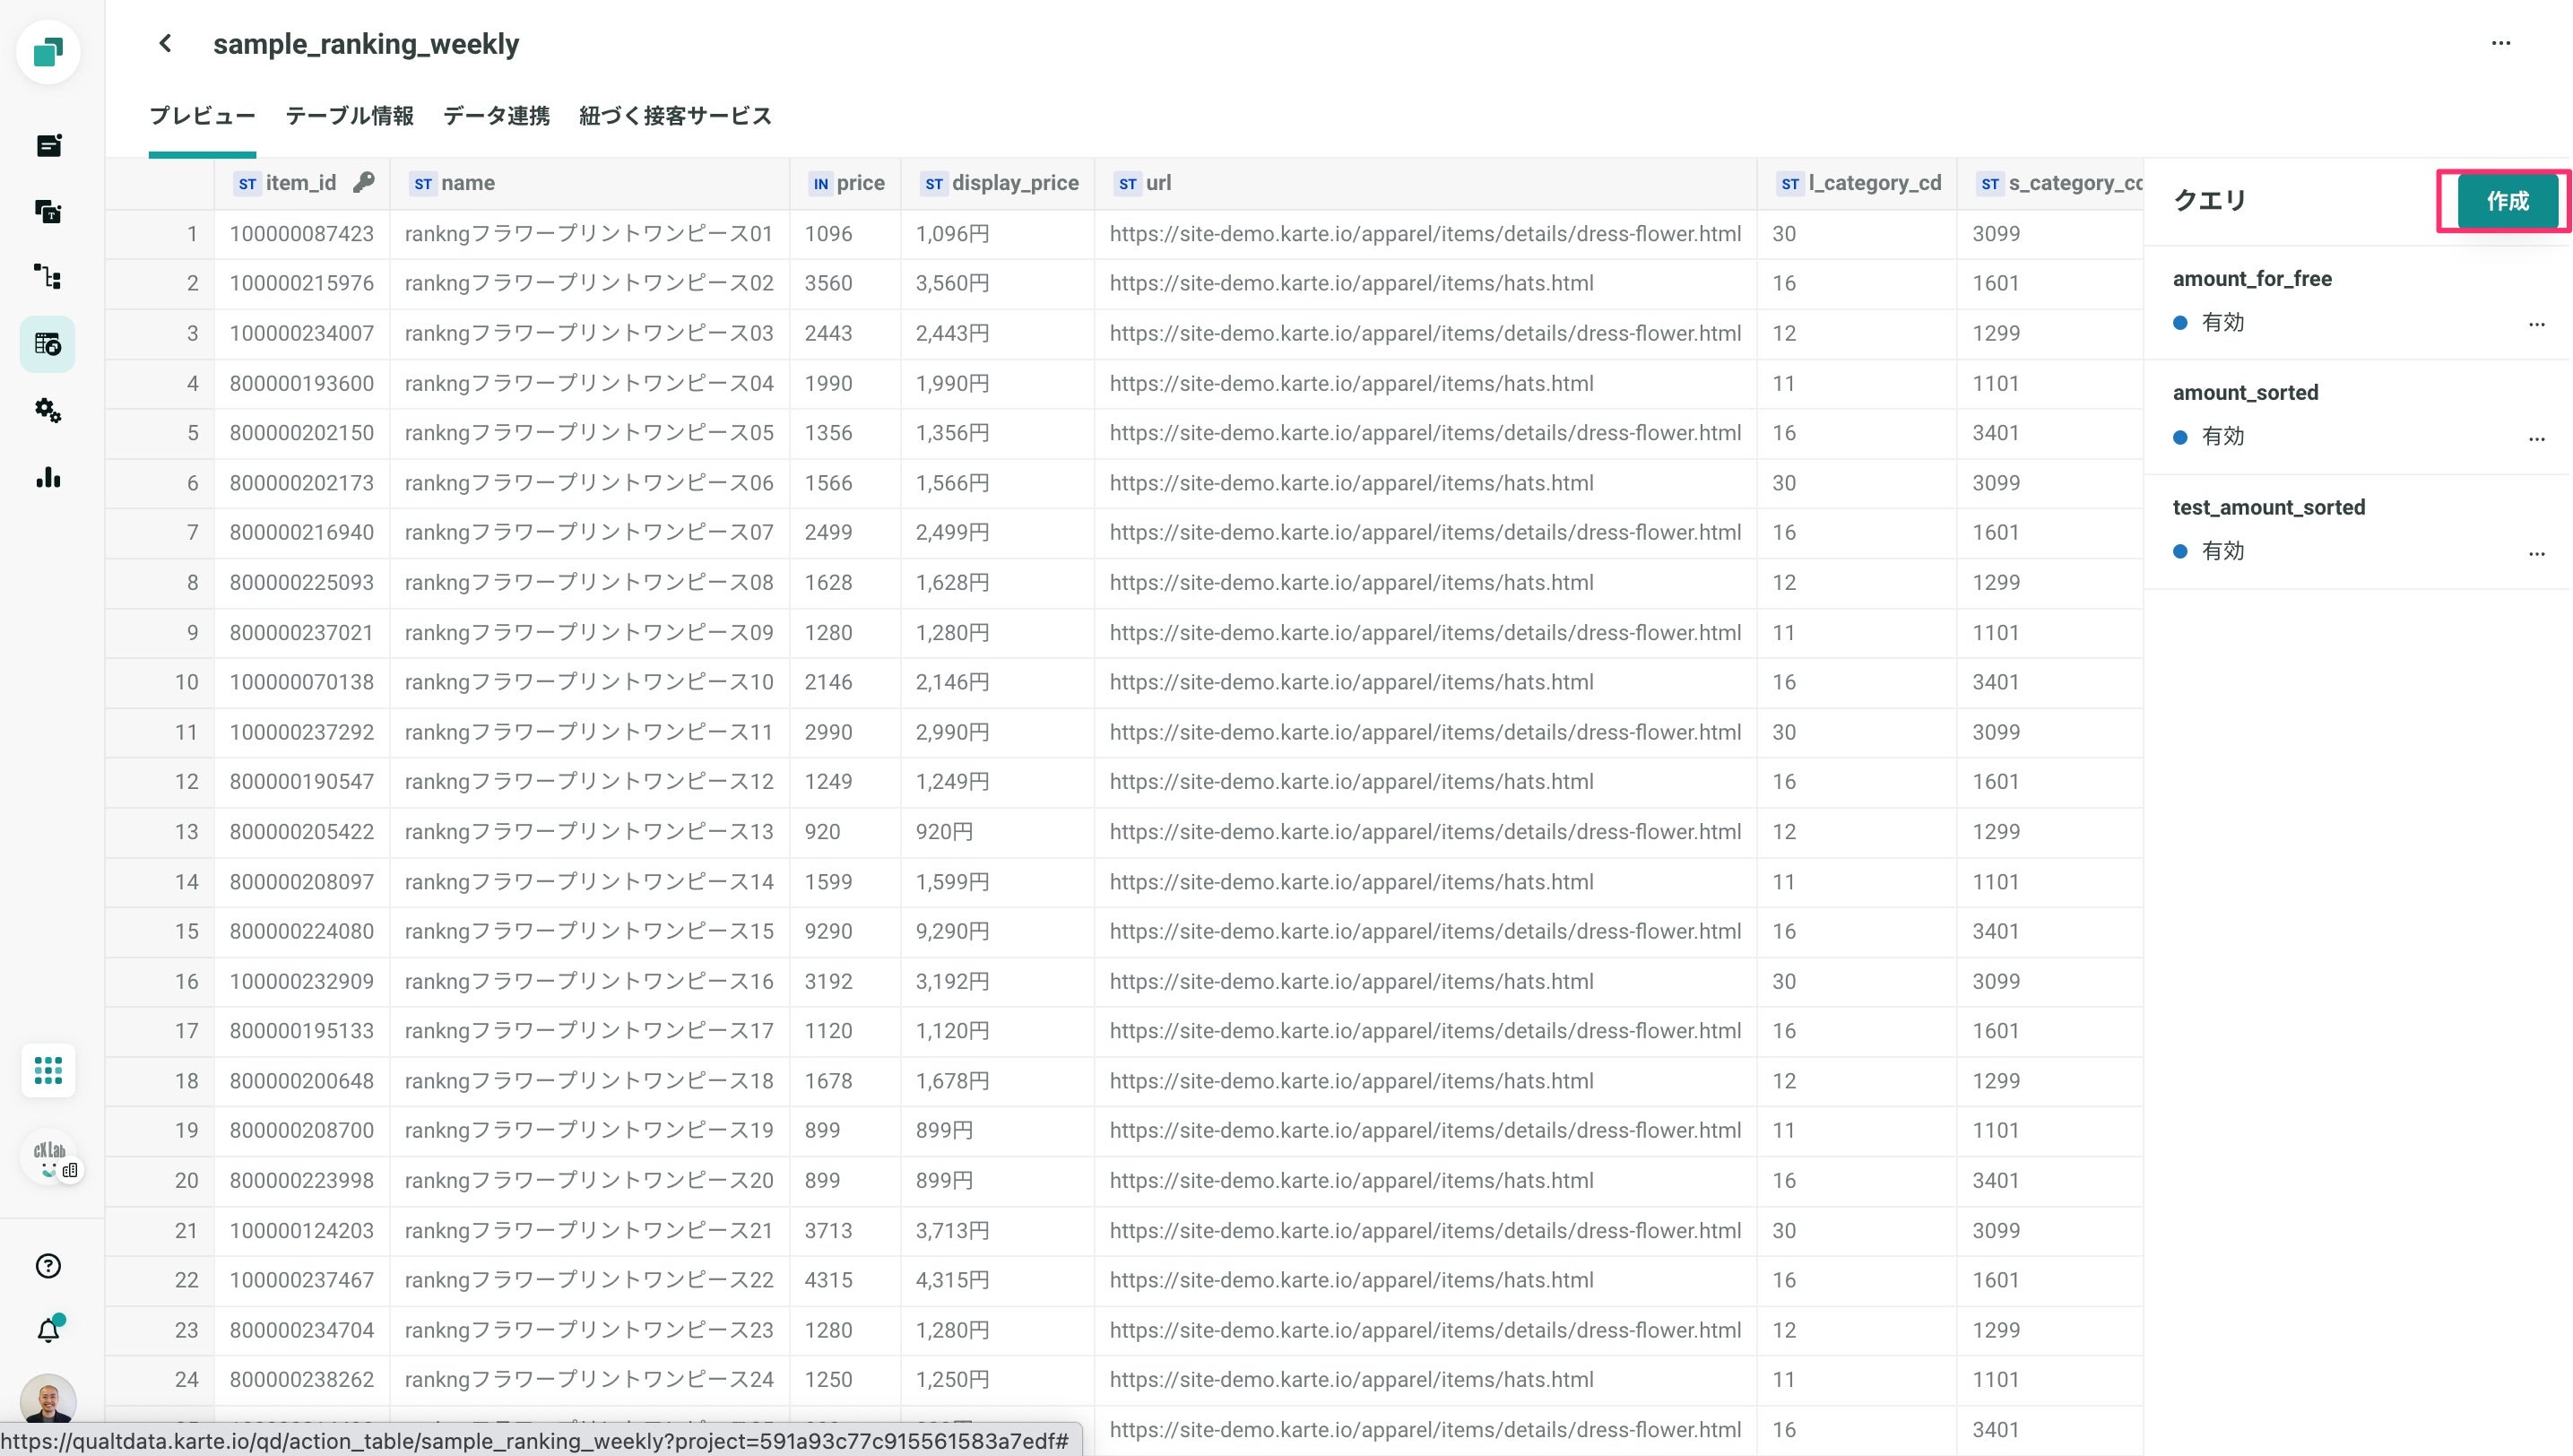Image resolution: width=2573 pixels, height=1456 pixels.
Task: Open the page-level three-dot menu at top right
Action: [2500, 43]
